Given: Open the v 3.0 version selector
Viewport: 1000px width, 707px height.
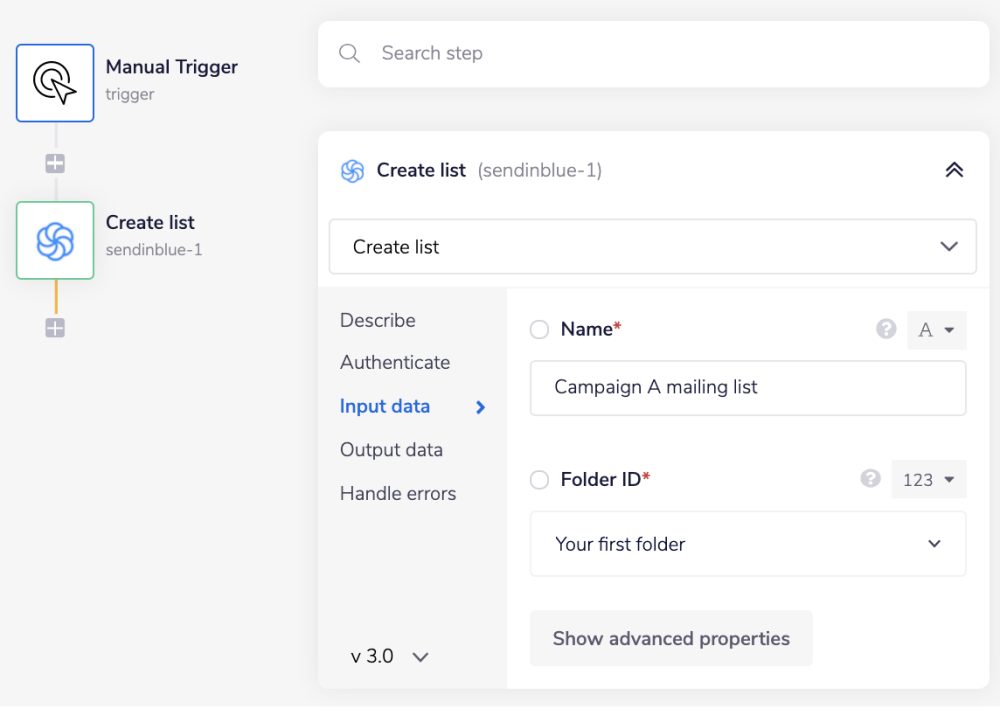Looking at the screenshot, I should click(x=390, y=657).
